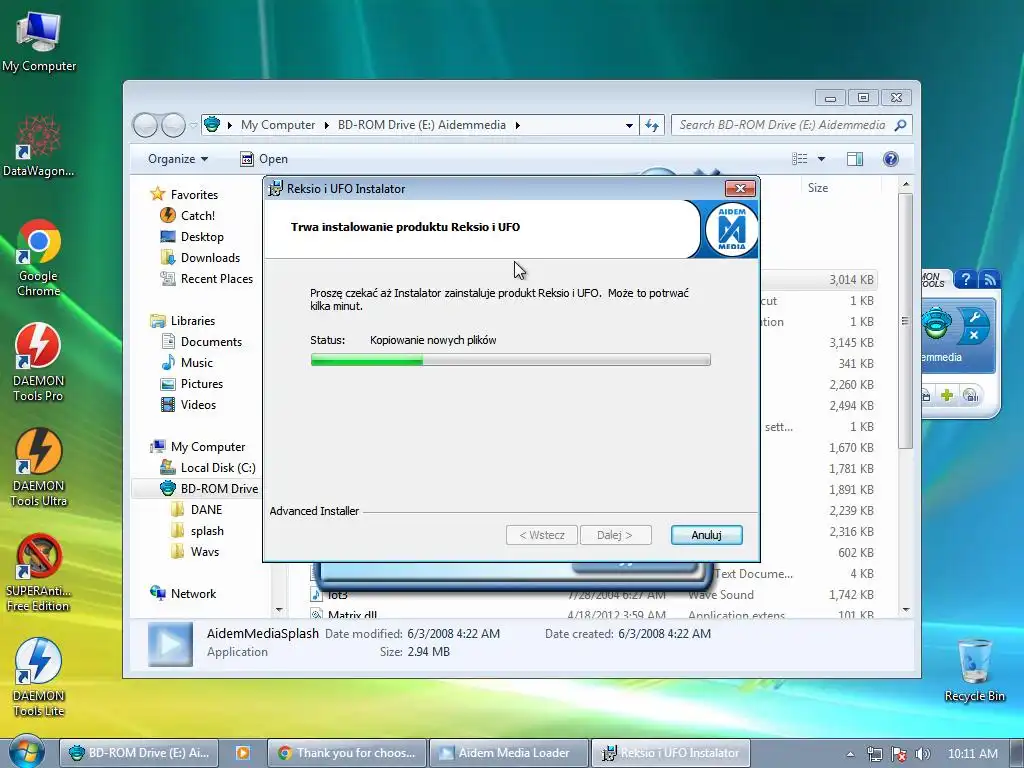This screenshot has height=768, width=1024.
Task: Launch Google Chrome from the desktop
Action: [x=39, y=259]
